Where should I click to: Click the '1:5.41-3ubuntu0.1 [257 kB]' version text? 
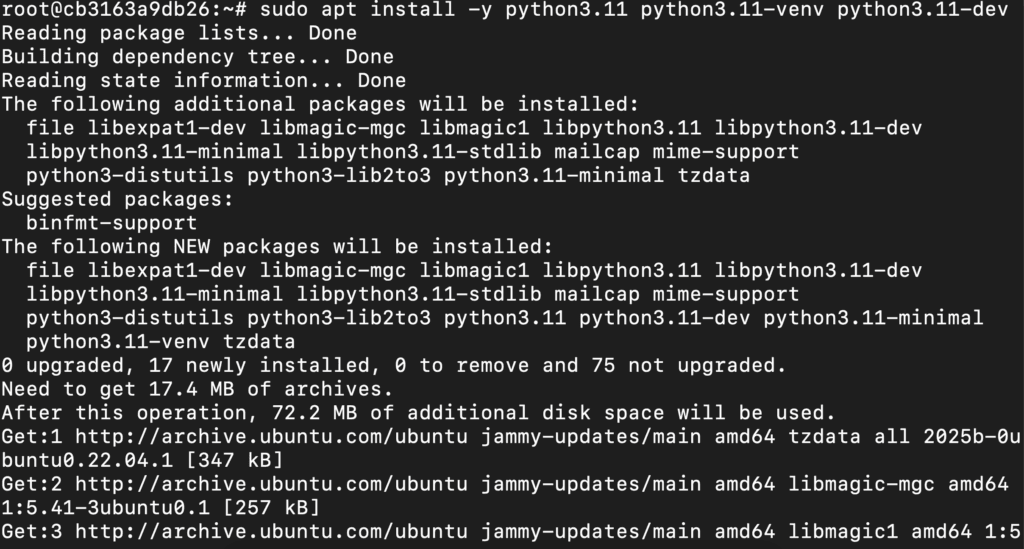click(x=161, y=507)
